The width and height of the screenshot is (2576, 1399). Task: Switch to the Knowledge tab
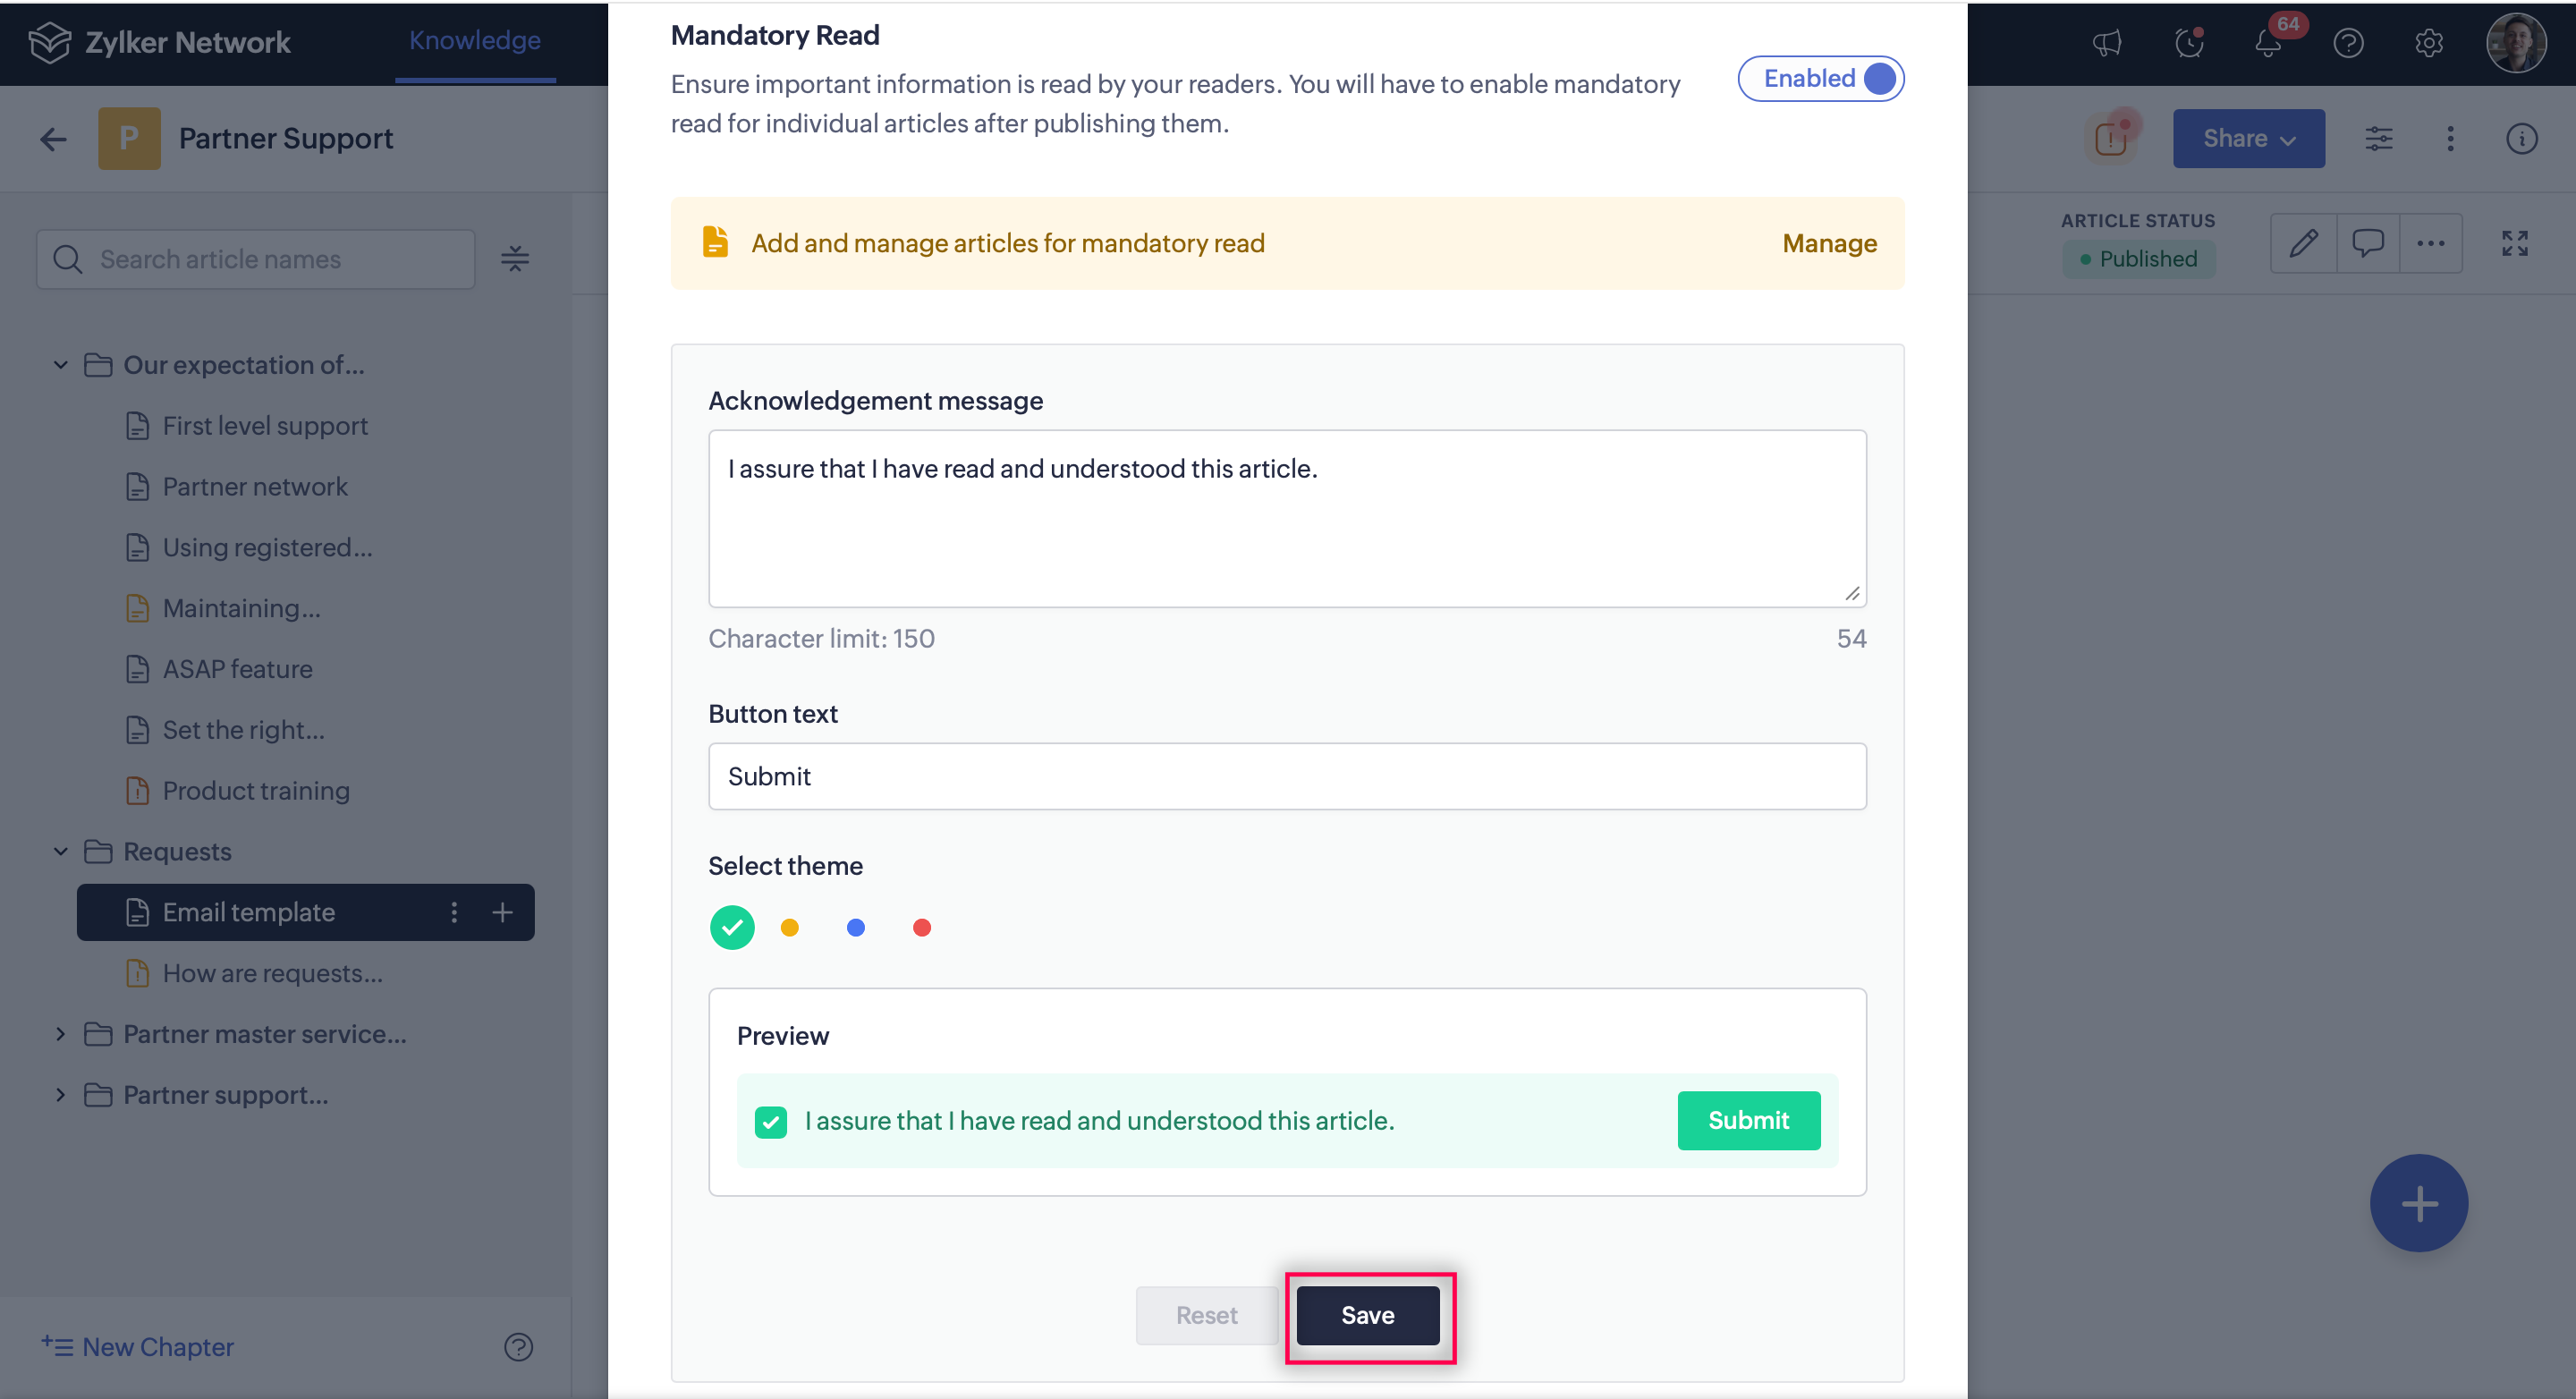point(474,41)
